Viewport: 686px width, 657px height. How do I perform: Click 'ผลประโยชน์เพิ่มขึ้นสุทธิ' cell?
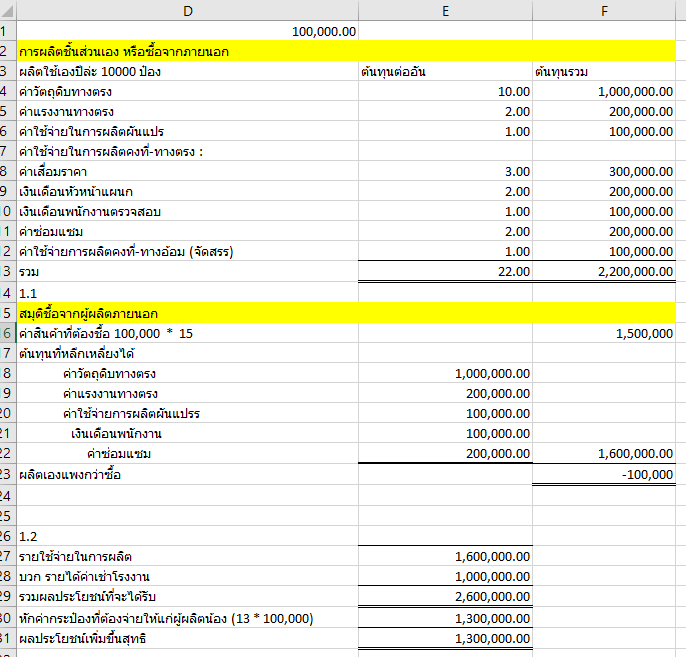pyautogui.click(x=187, y=638)
